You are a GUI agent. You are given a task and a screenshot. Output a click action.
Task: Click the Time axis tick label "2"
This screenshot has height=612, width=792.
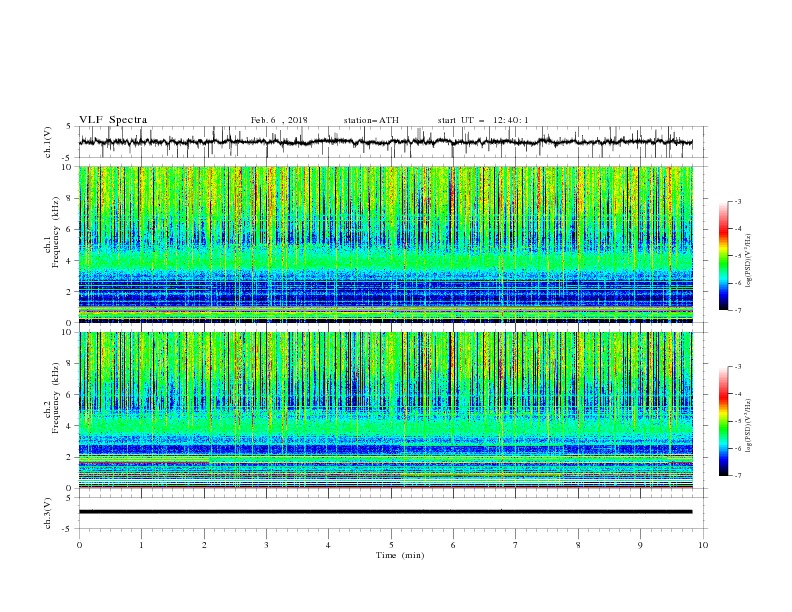[204, 545]
